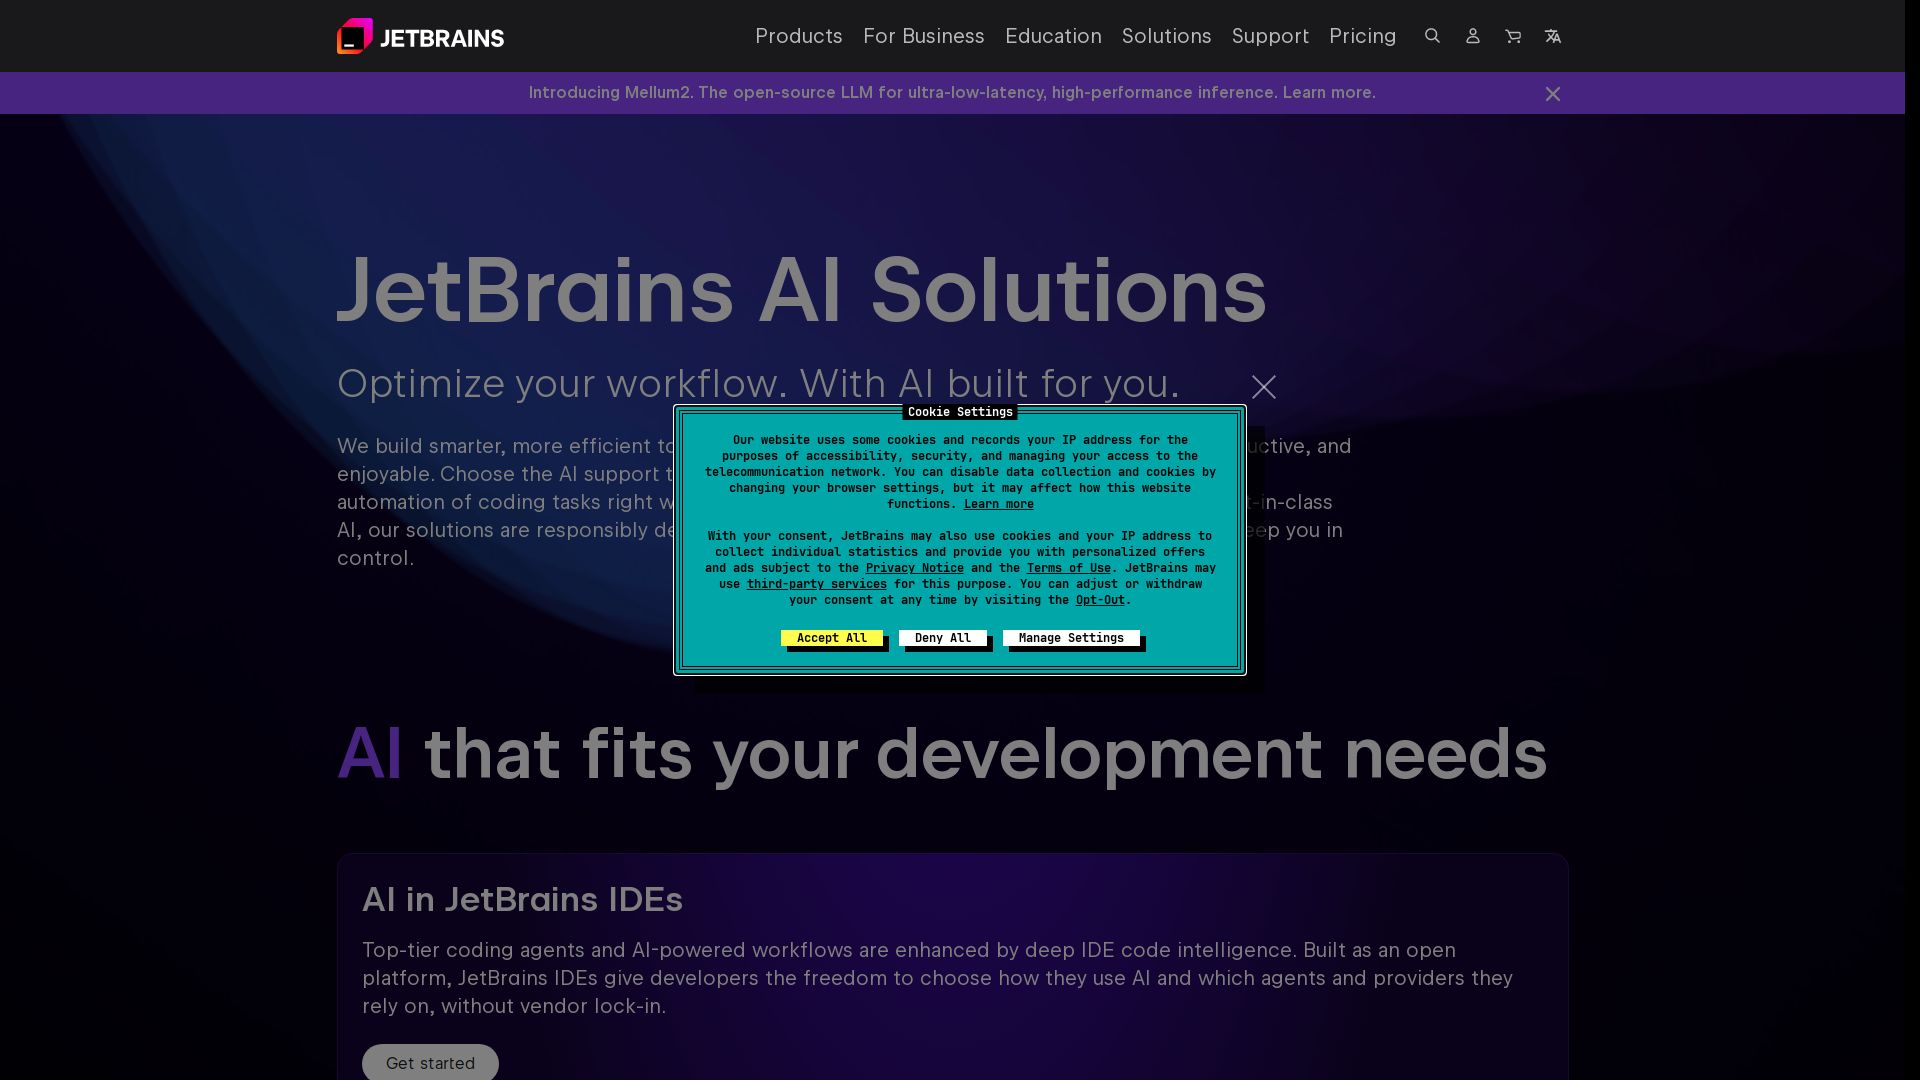Open the For Business menu
1920x1080 pixels.
[x=924, y=36]
